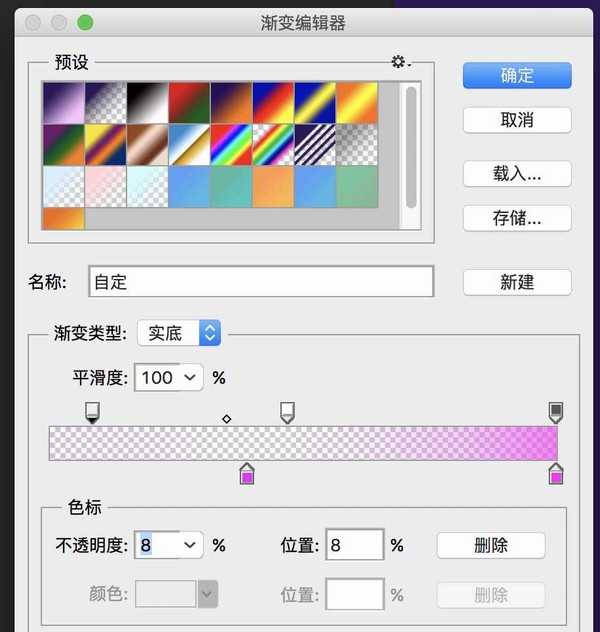600x632 pixels.
Task: Select the blue preset next to cyan transparent
Action: (189, 187)
